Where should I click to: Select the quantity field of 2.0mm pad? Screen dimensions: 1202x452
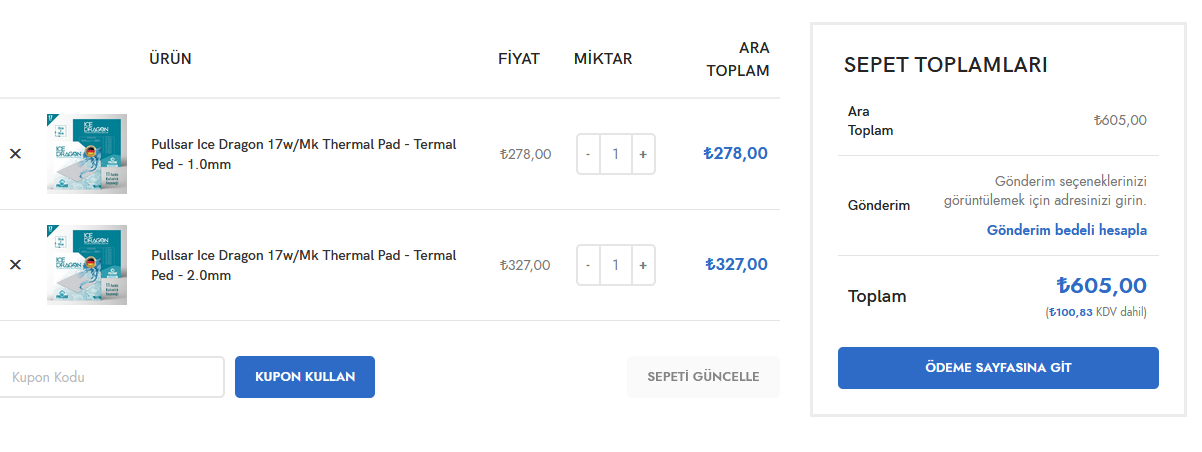[x=616, y=265]
